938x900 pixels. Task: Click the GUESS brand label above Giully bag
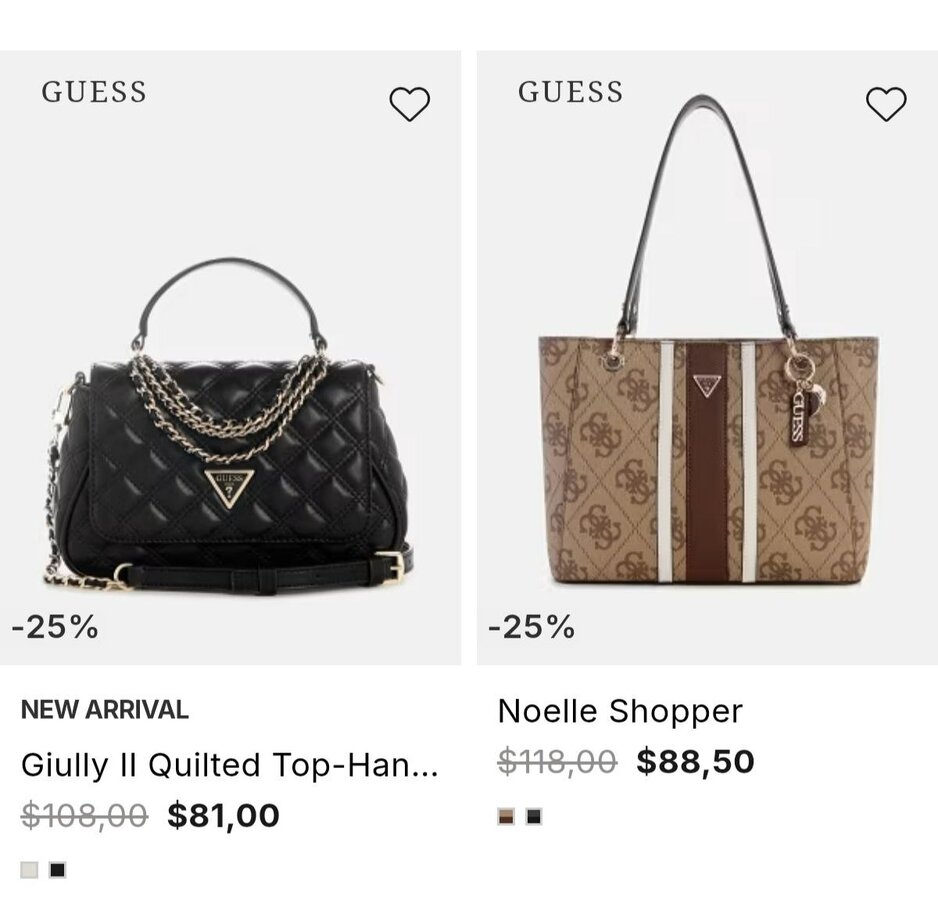pyautogui.click(x=94, y=92)
